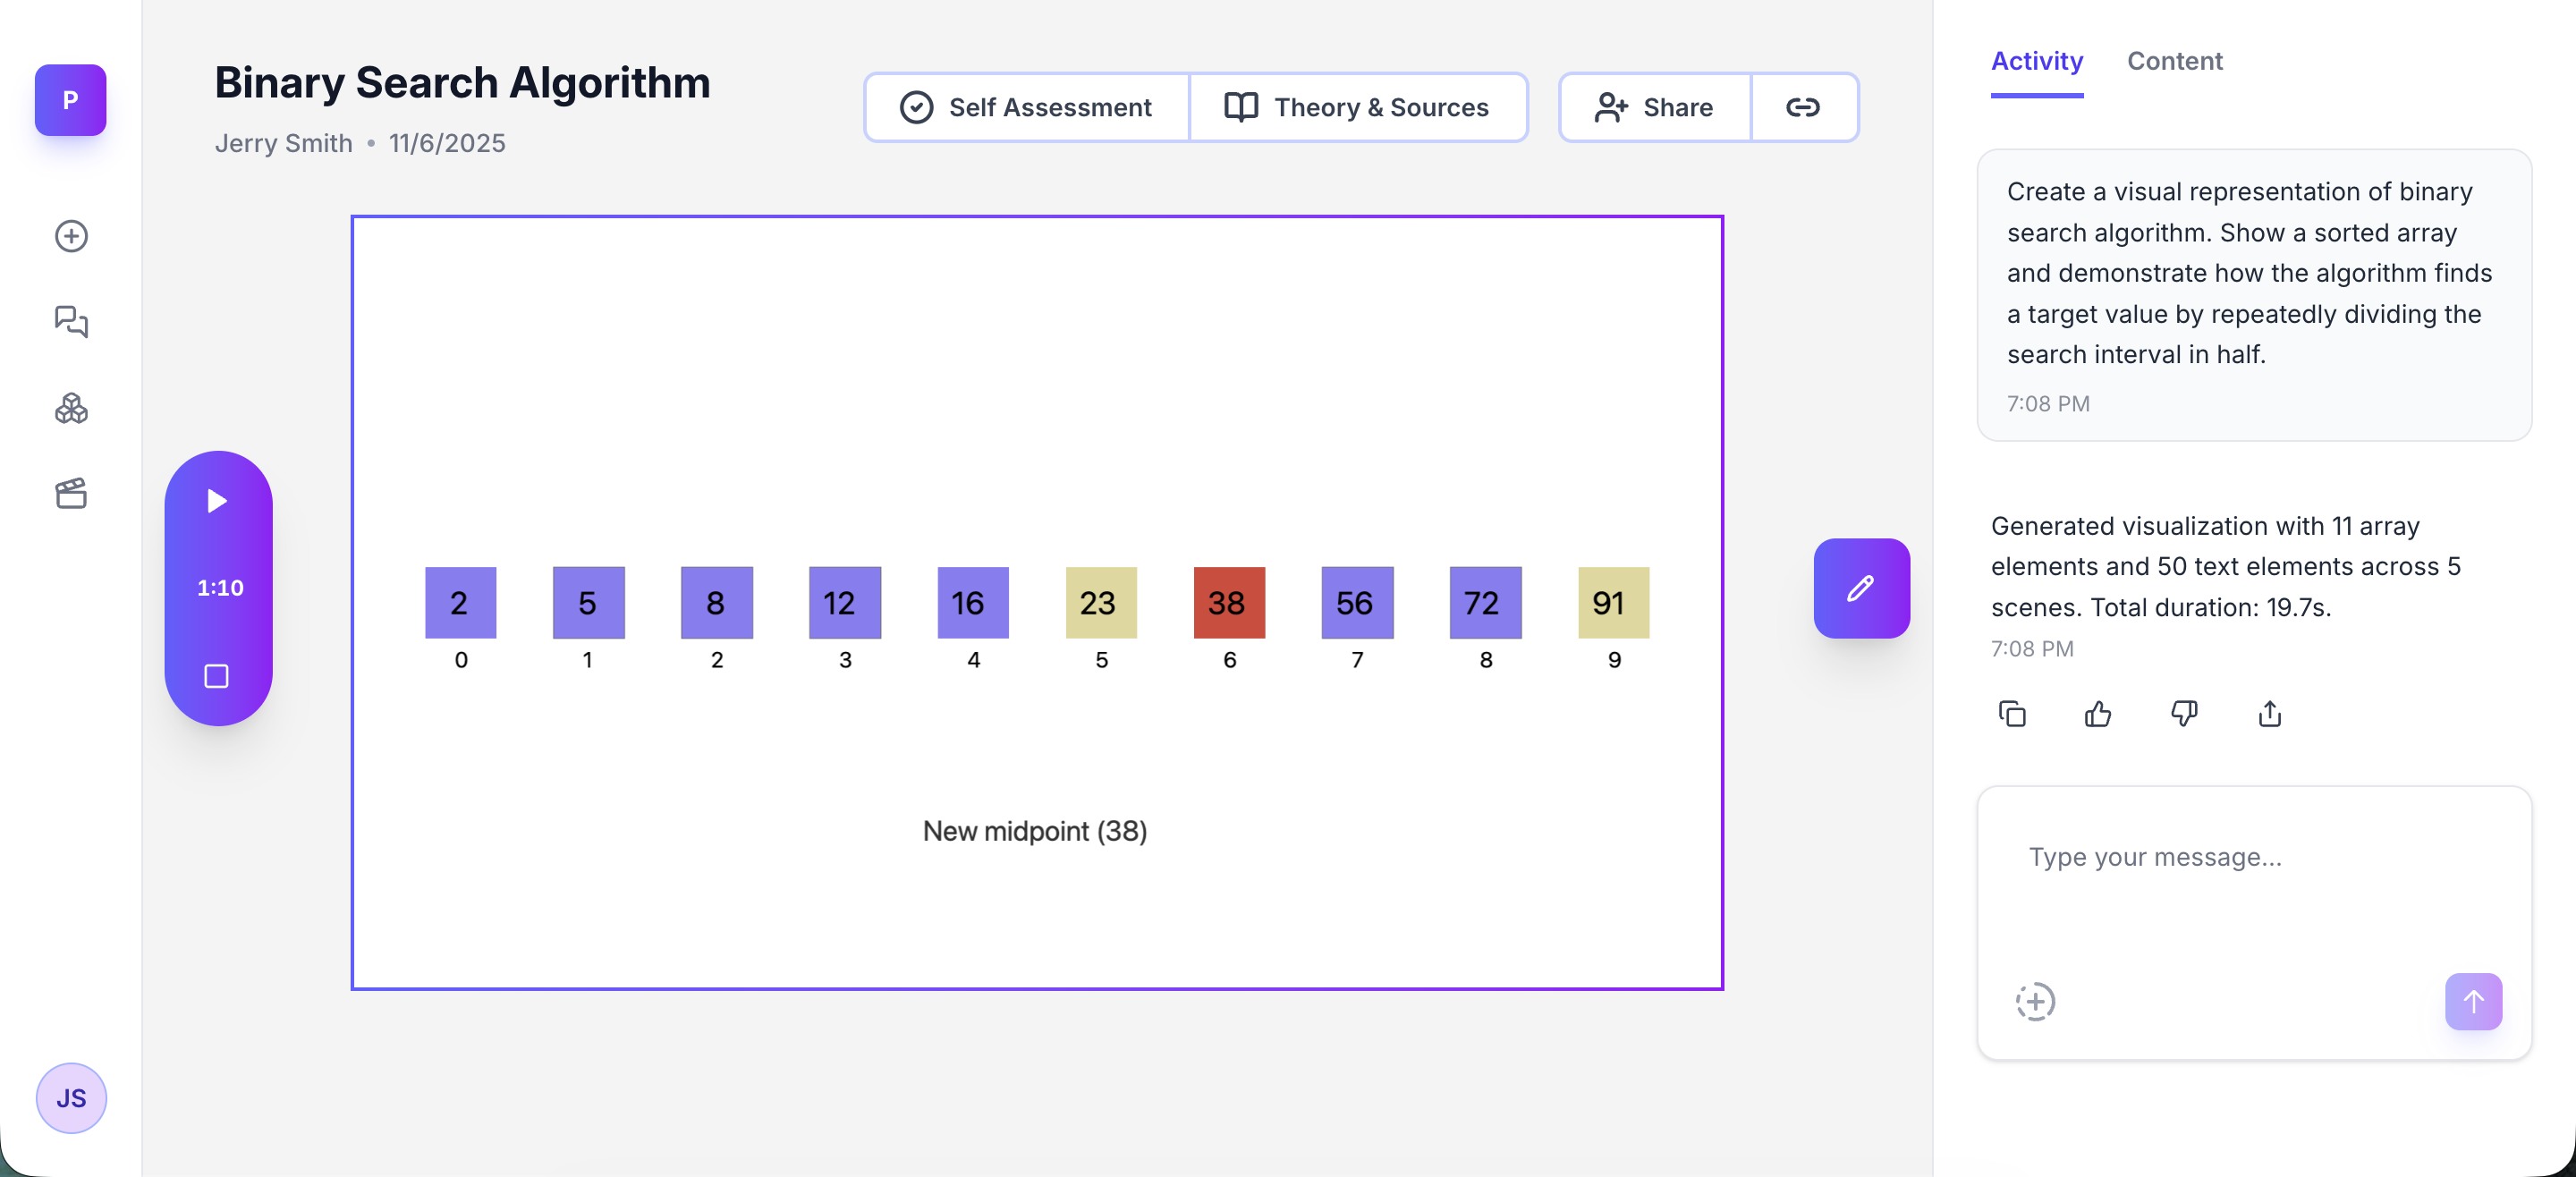
Task: Switch to the Content tab
Action: (2175, 61)
